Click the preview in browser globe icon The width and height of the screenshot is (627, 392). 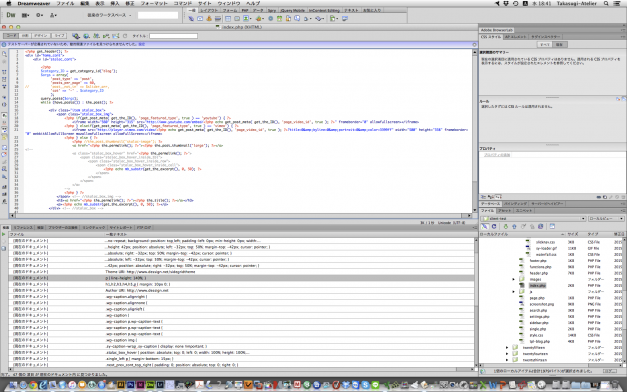[x=86, y=36]
